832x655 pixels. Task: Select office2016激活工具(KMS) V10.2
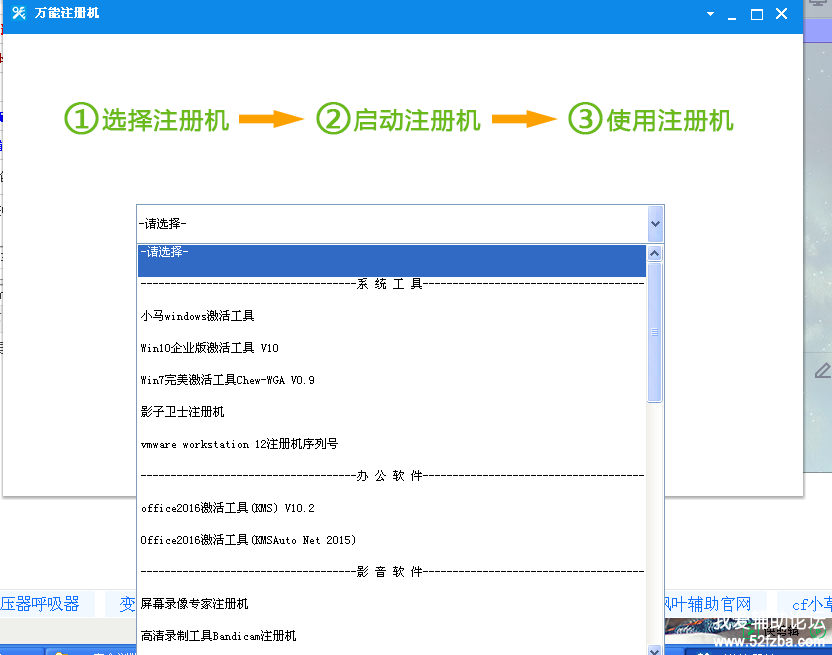228,508
